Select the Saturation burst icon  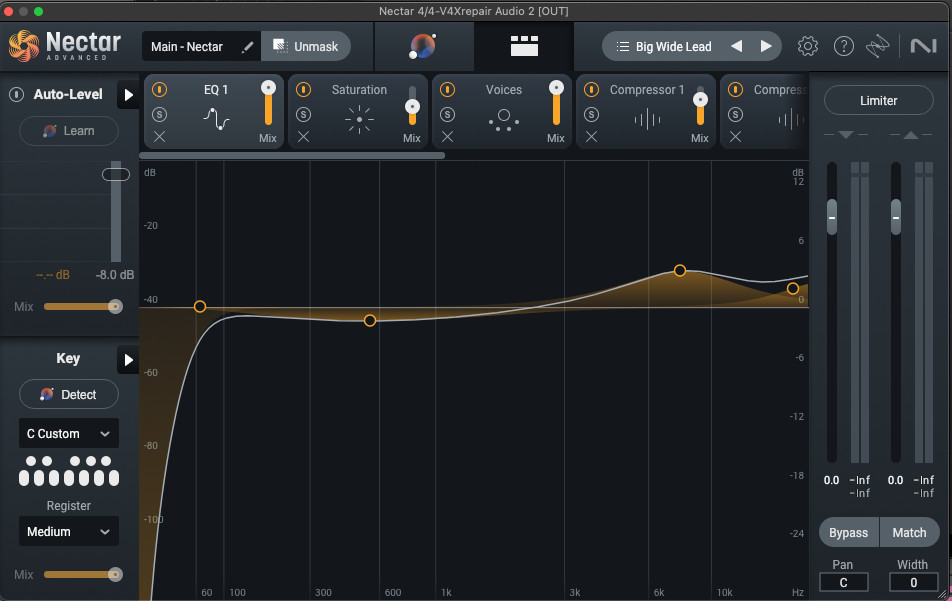359,120
